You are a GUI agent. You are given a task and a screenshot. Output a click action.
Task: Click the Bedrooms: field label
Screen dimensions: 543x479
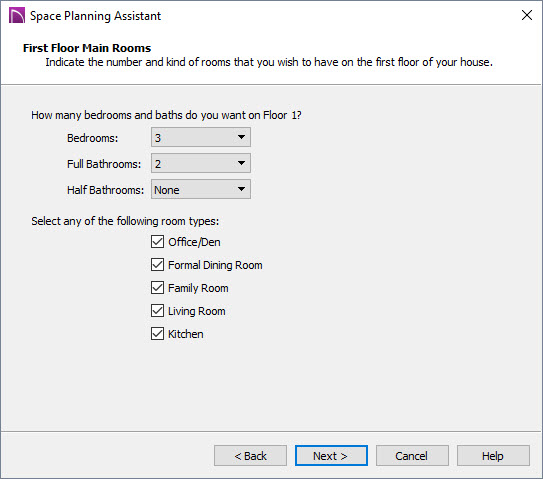pyautogui.click(x=92, y=138)
